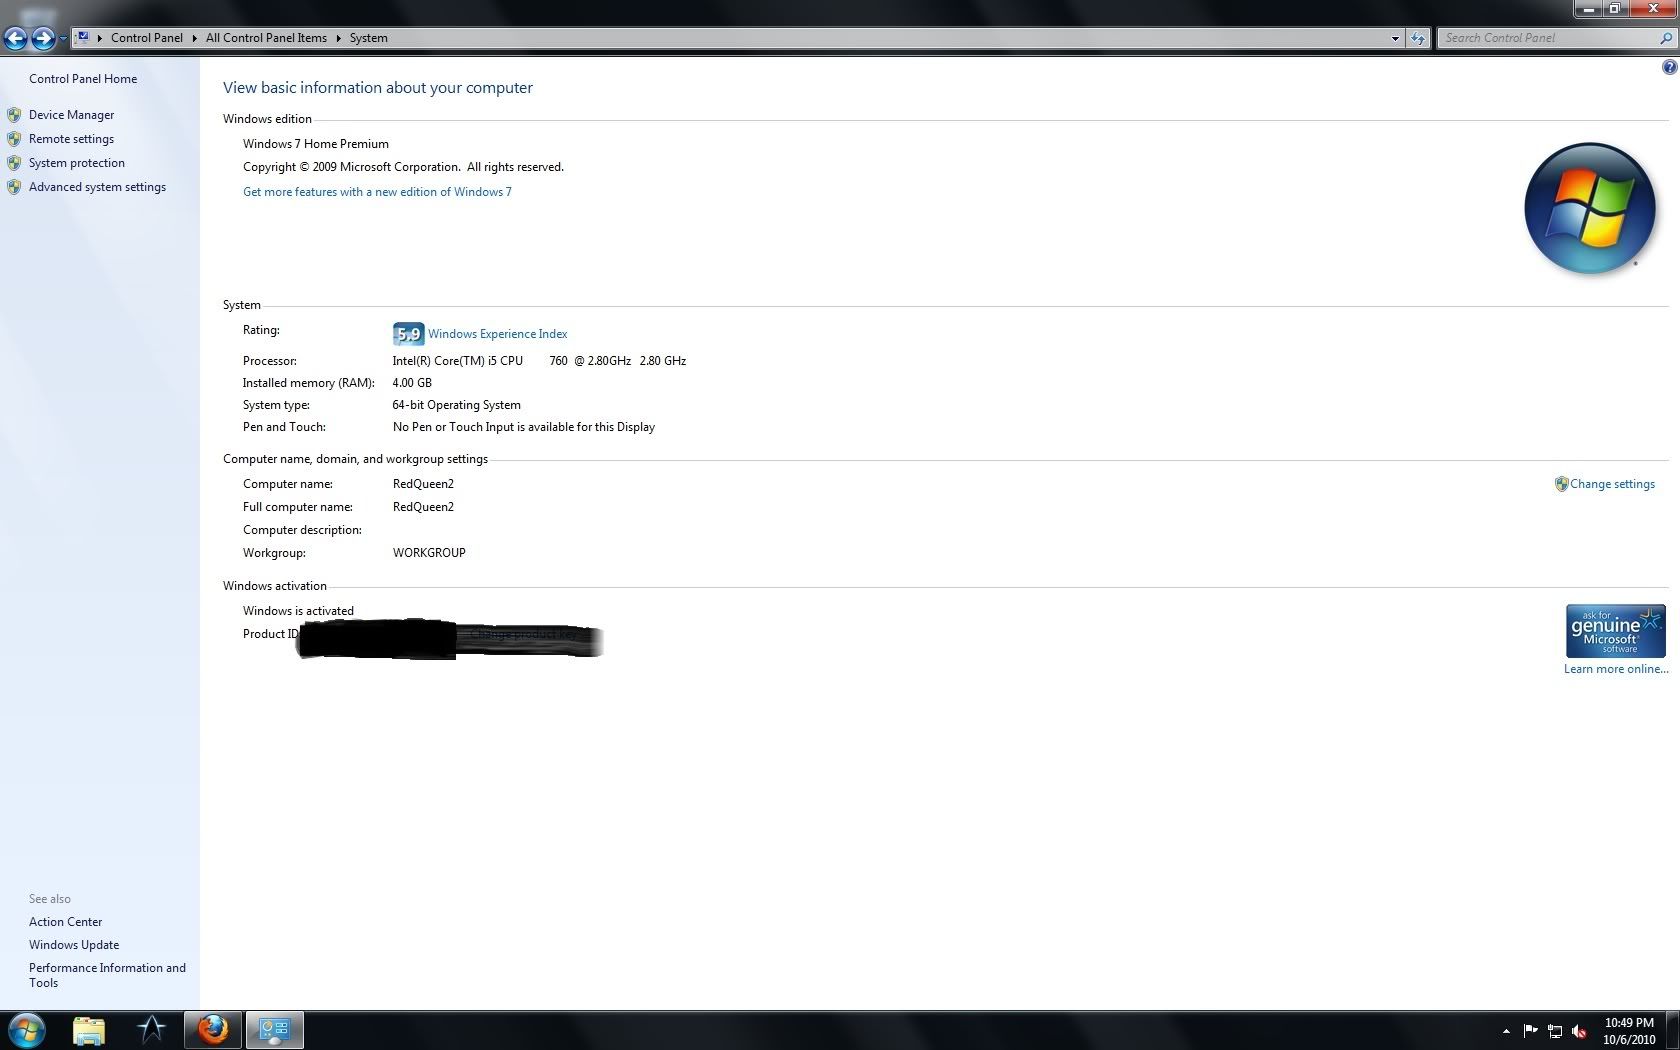Click the search magnifier icon

[1666, 38]
